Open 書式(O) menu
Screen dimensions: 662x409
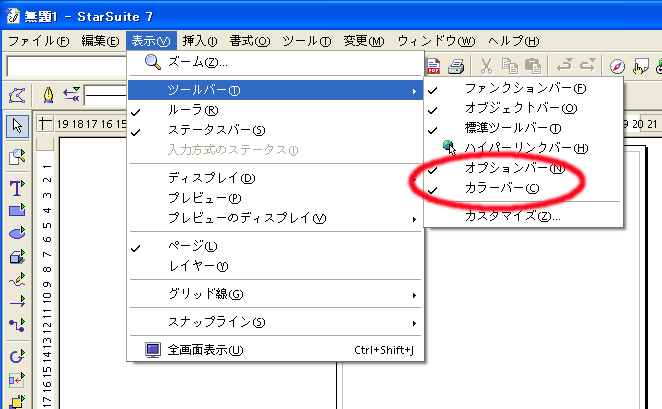click(250, 41)
